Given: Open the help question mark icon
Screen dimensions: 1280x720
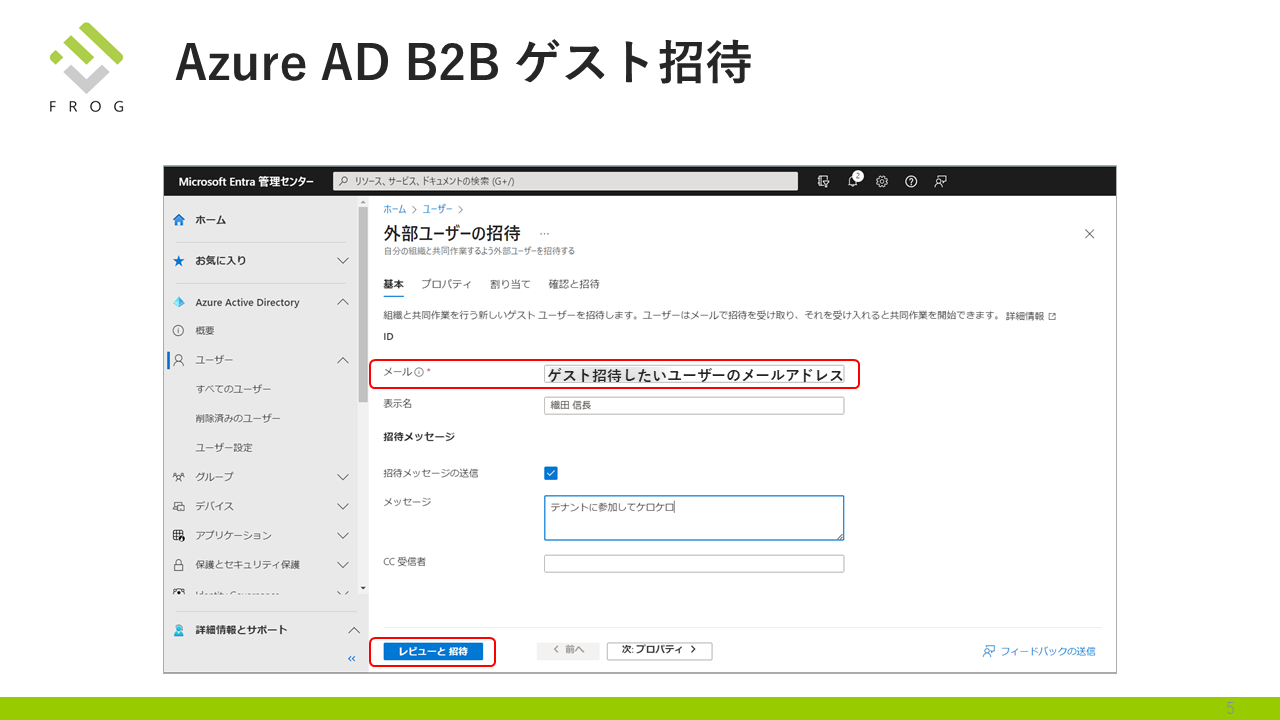Looking at the screenshot, I should click(x=911, y=181).
